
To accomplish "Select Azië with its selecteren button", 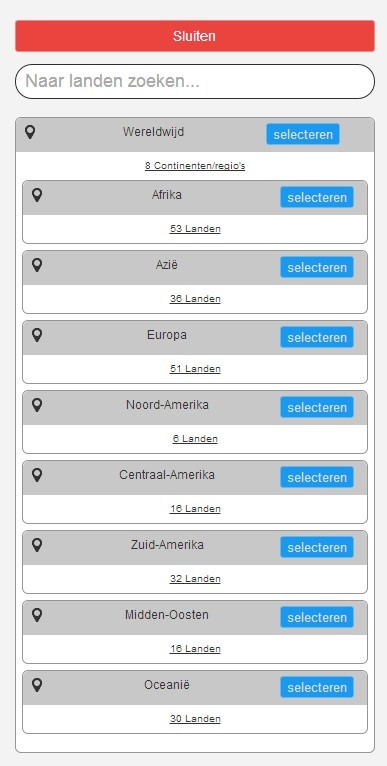I will tap(317, 267).
